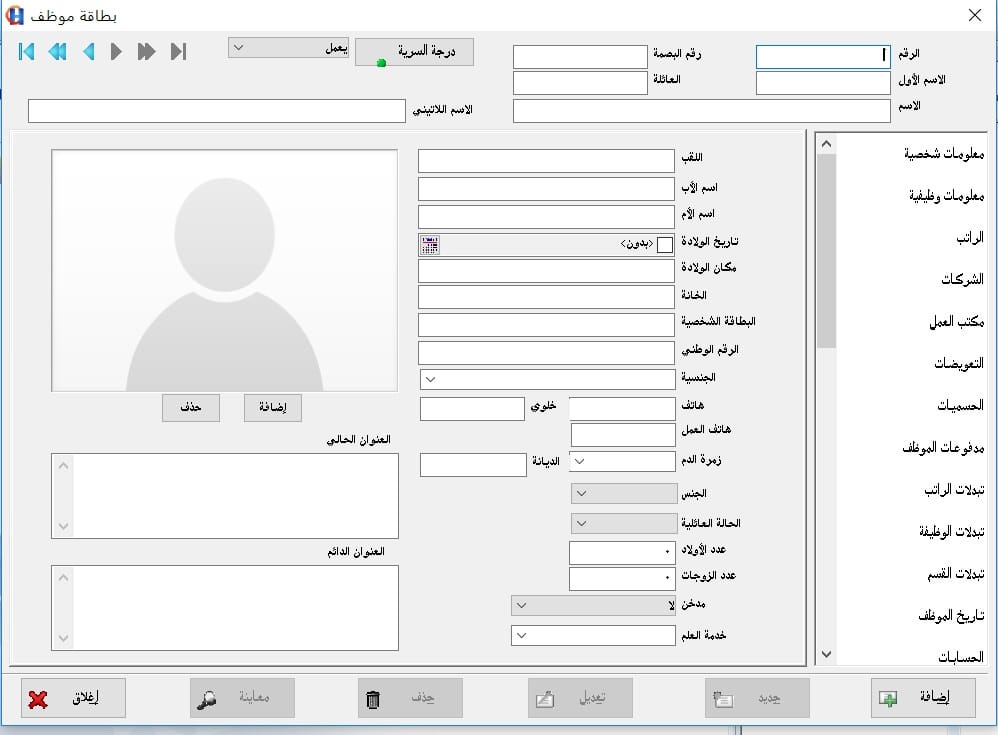Click the red X إغلاق close button
Viewport: 998px width, 735px height.
click(73, 699)
